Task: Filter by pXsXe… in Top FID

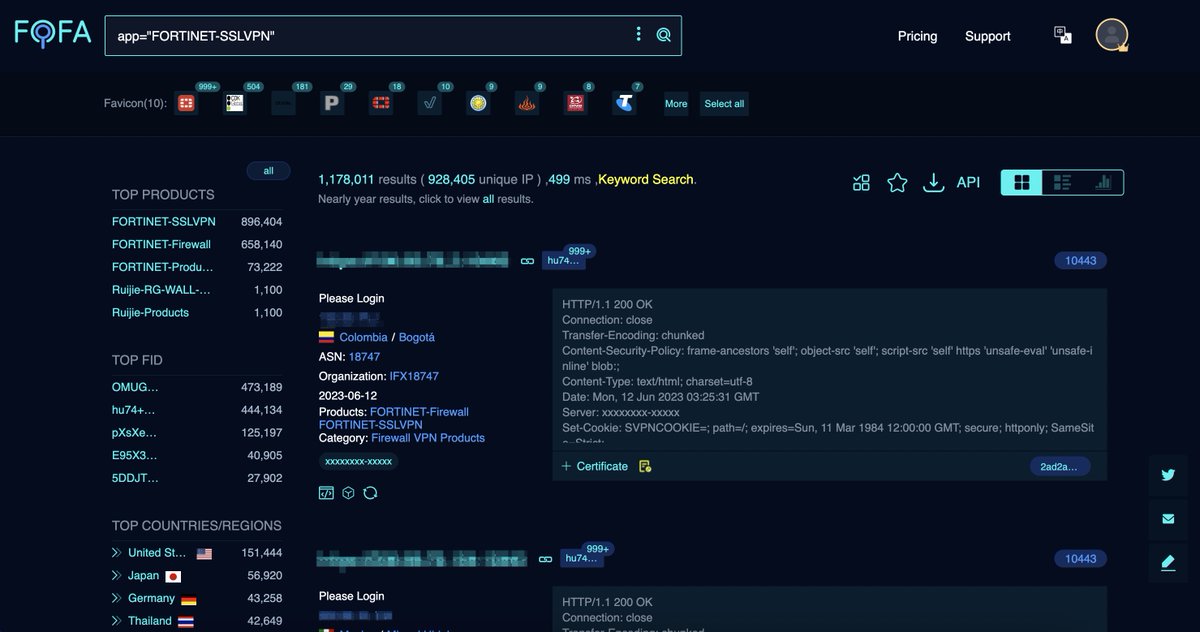Action: [134, 433]
